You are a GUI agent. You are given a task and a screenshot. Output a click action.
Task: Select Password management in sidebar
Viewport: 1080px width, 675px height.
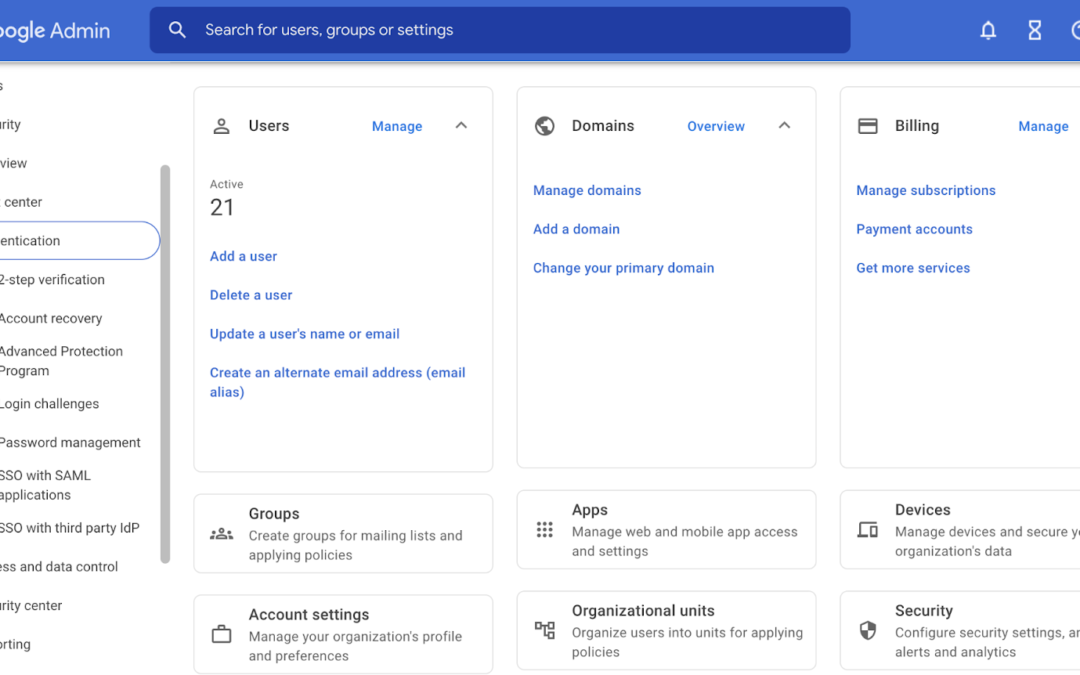coord(70,442)
